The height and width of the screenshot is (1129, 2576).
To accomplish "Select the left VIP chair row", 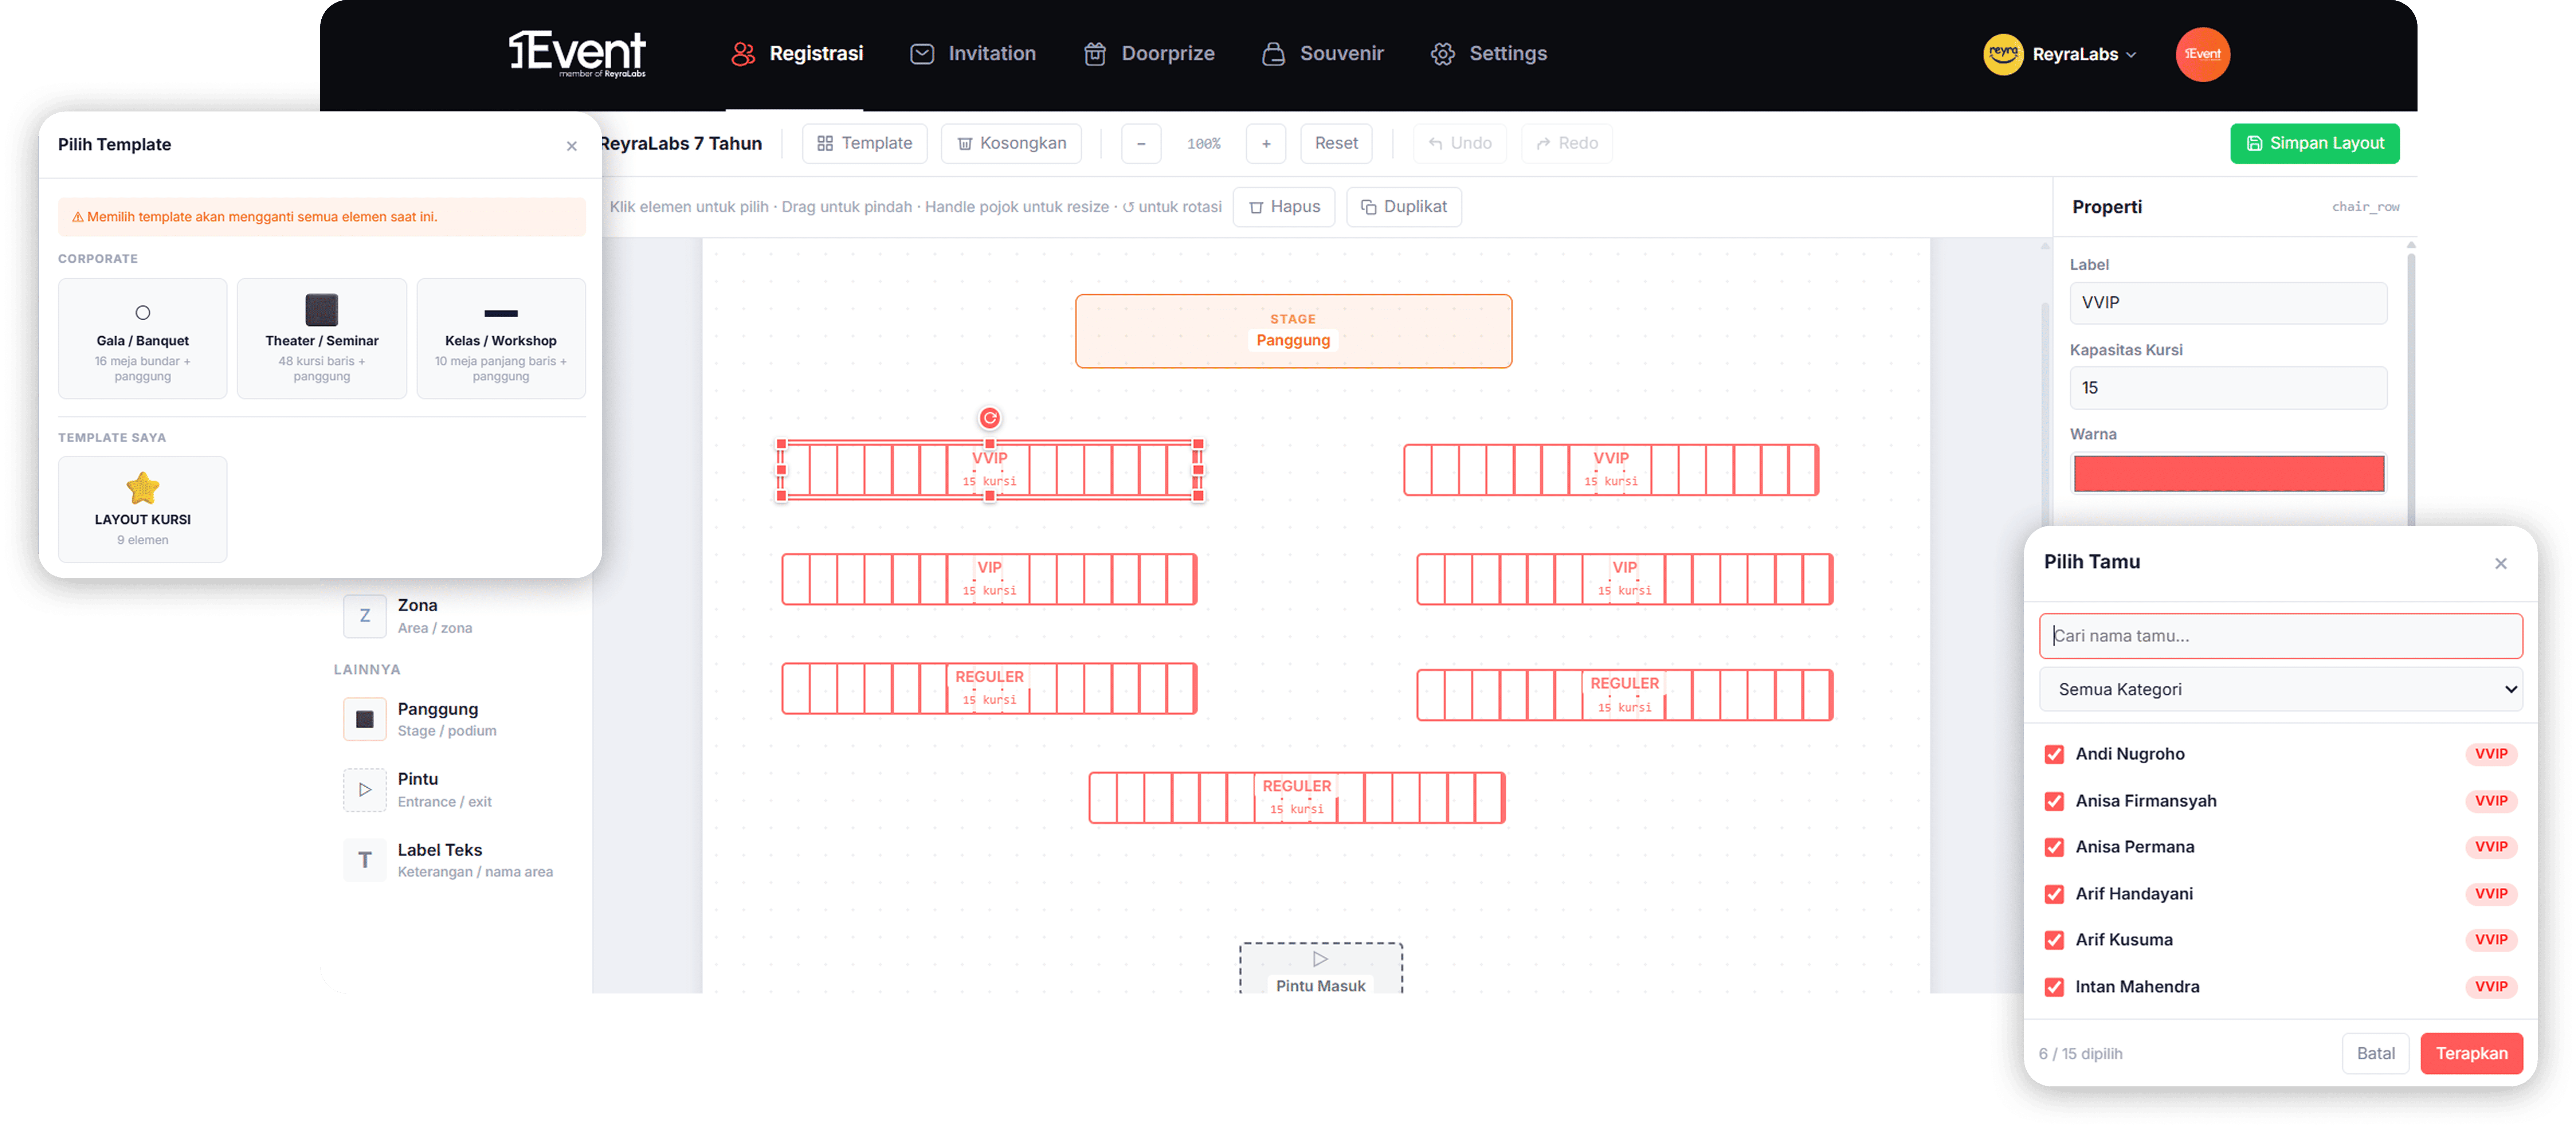I will [989, 579].
